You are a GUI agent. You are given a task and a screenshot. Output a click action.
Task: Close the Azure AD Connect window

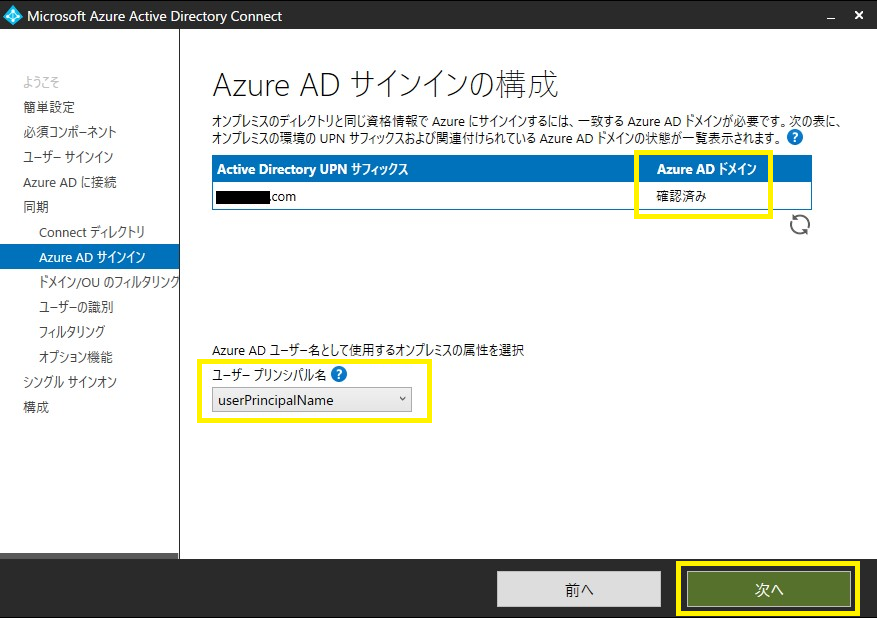[x=859, y=16]
